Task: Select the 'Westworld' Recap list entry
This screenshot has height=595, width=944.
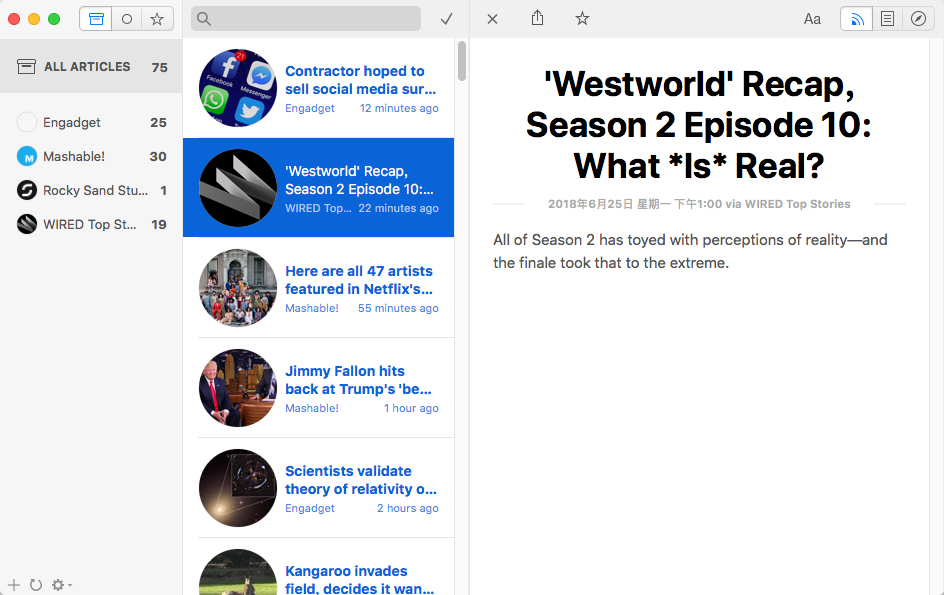Action: [x=318, y=188]
